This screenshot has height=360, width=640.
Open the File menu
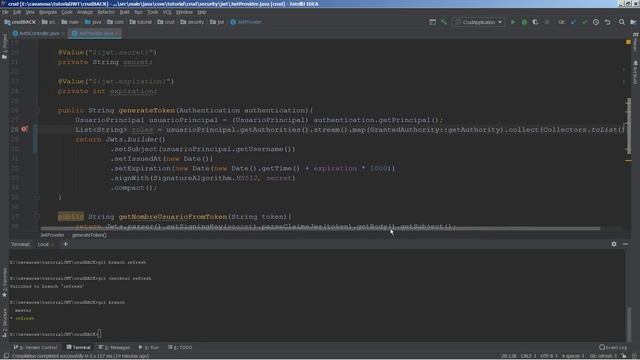[5, 12]
